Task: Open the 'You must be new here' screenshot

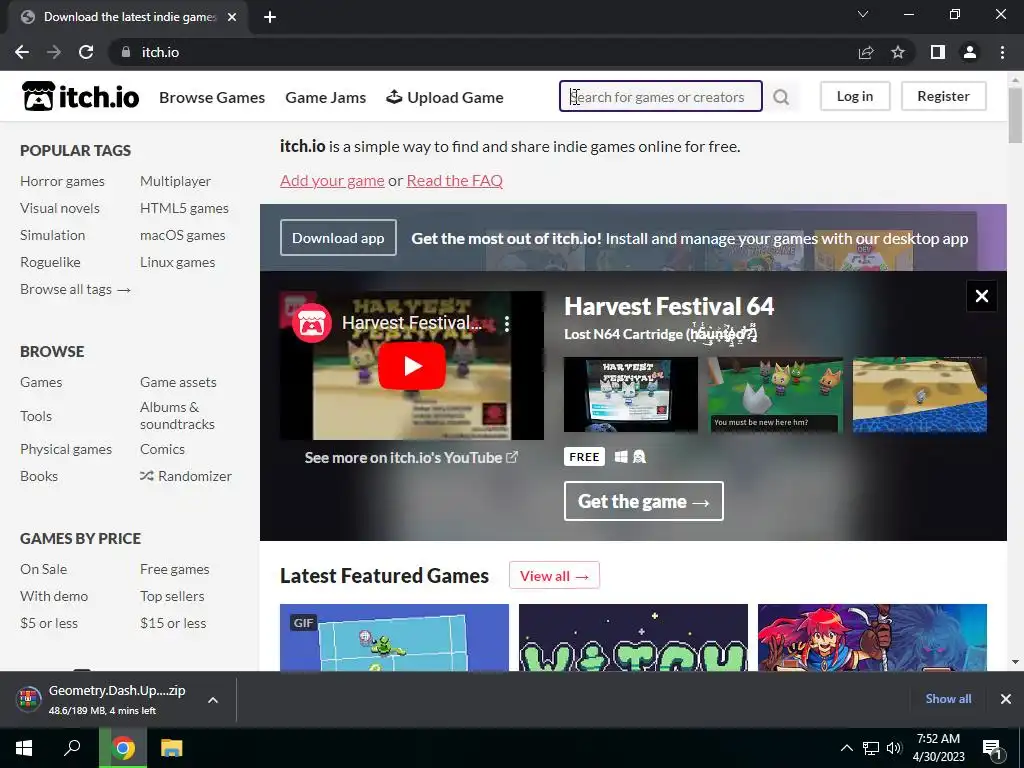Action: click(775, 394)
